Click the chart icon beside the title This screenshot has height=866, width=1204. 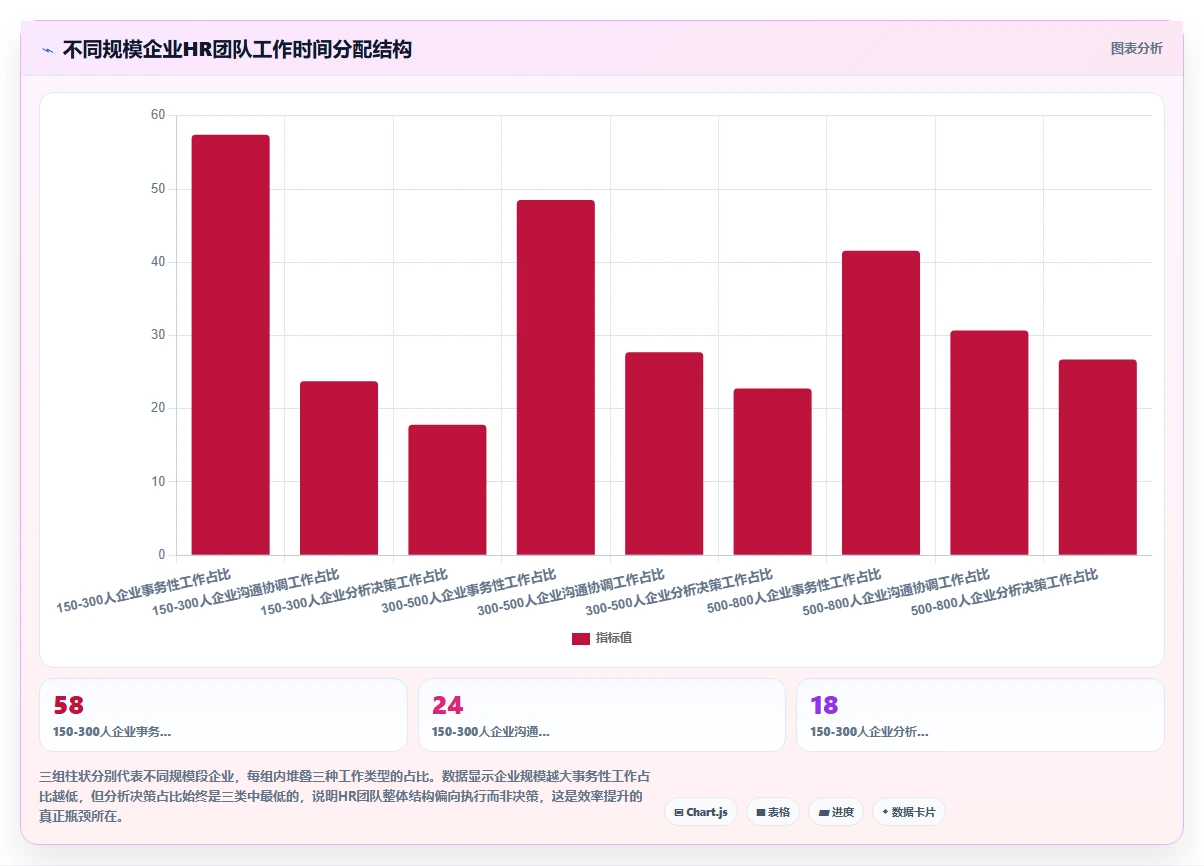tap(47, 50)
